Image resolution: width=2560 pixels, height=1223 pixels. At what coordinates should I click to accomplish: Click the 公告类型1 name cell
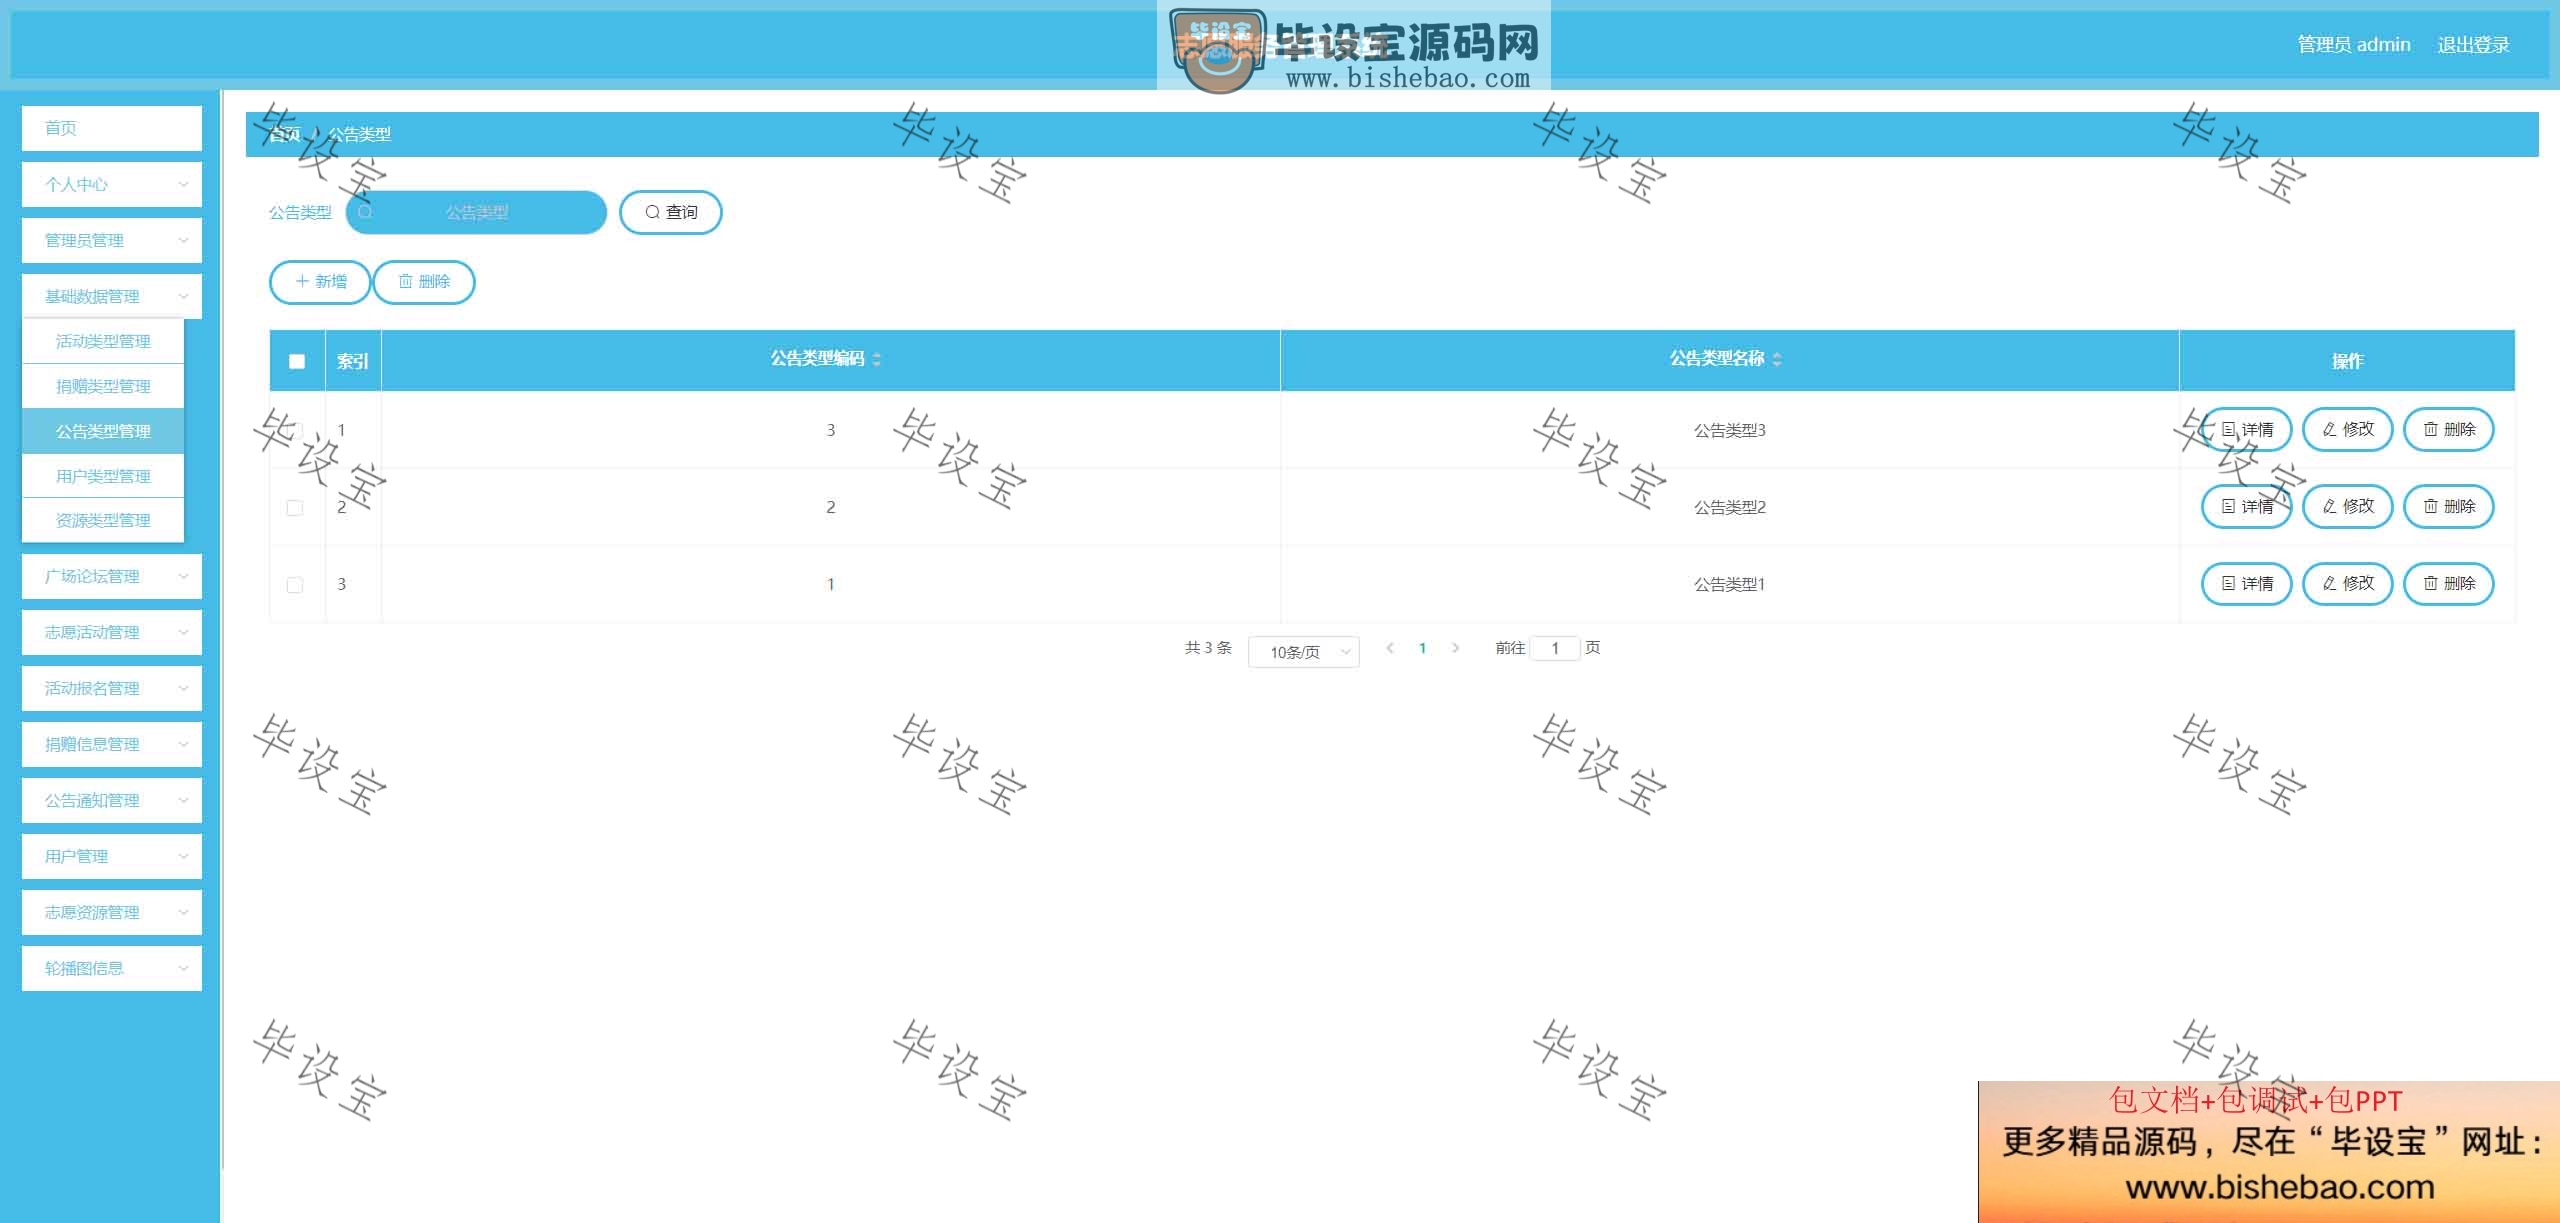(x=1729, y=585)
